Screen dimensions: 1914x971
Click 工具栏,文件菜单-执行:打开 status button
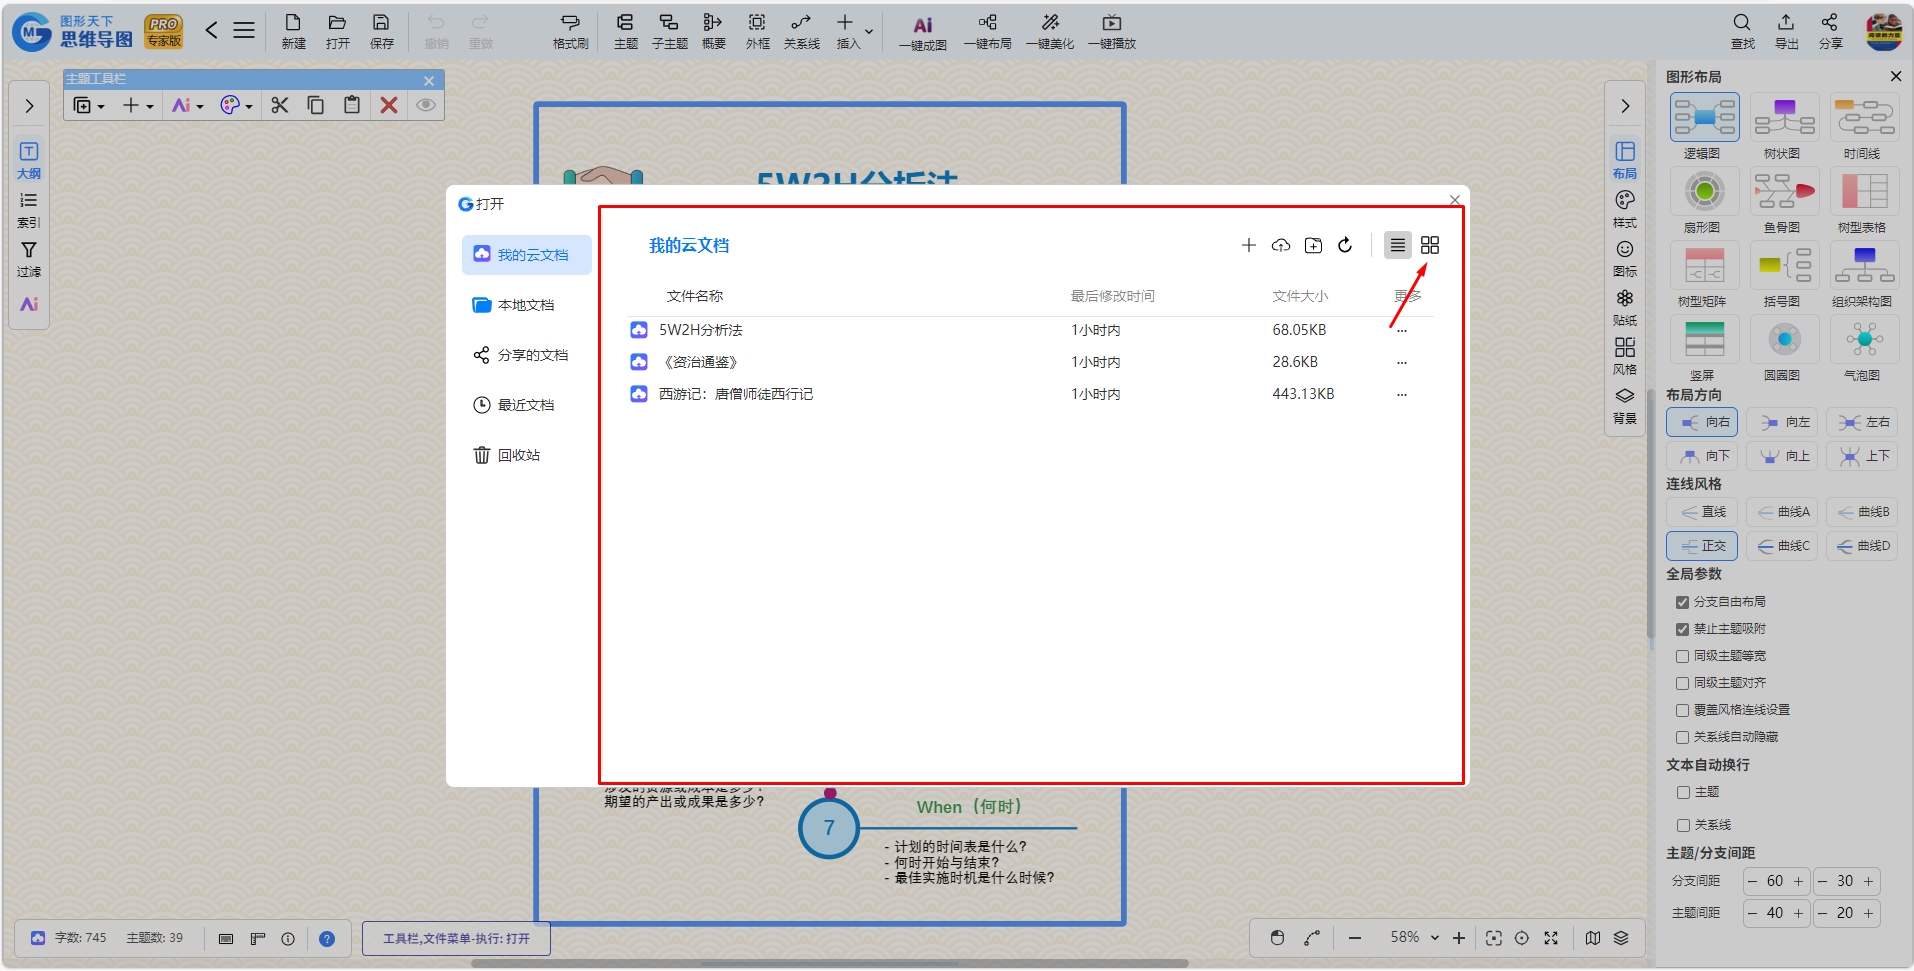point(456,938)
